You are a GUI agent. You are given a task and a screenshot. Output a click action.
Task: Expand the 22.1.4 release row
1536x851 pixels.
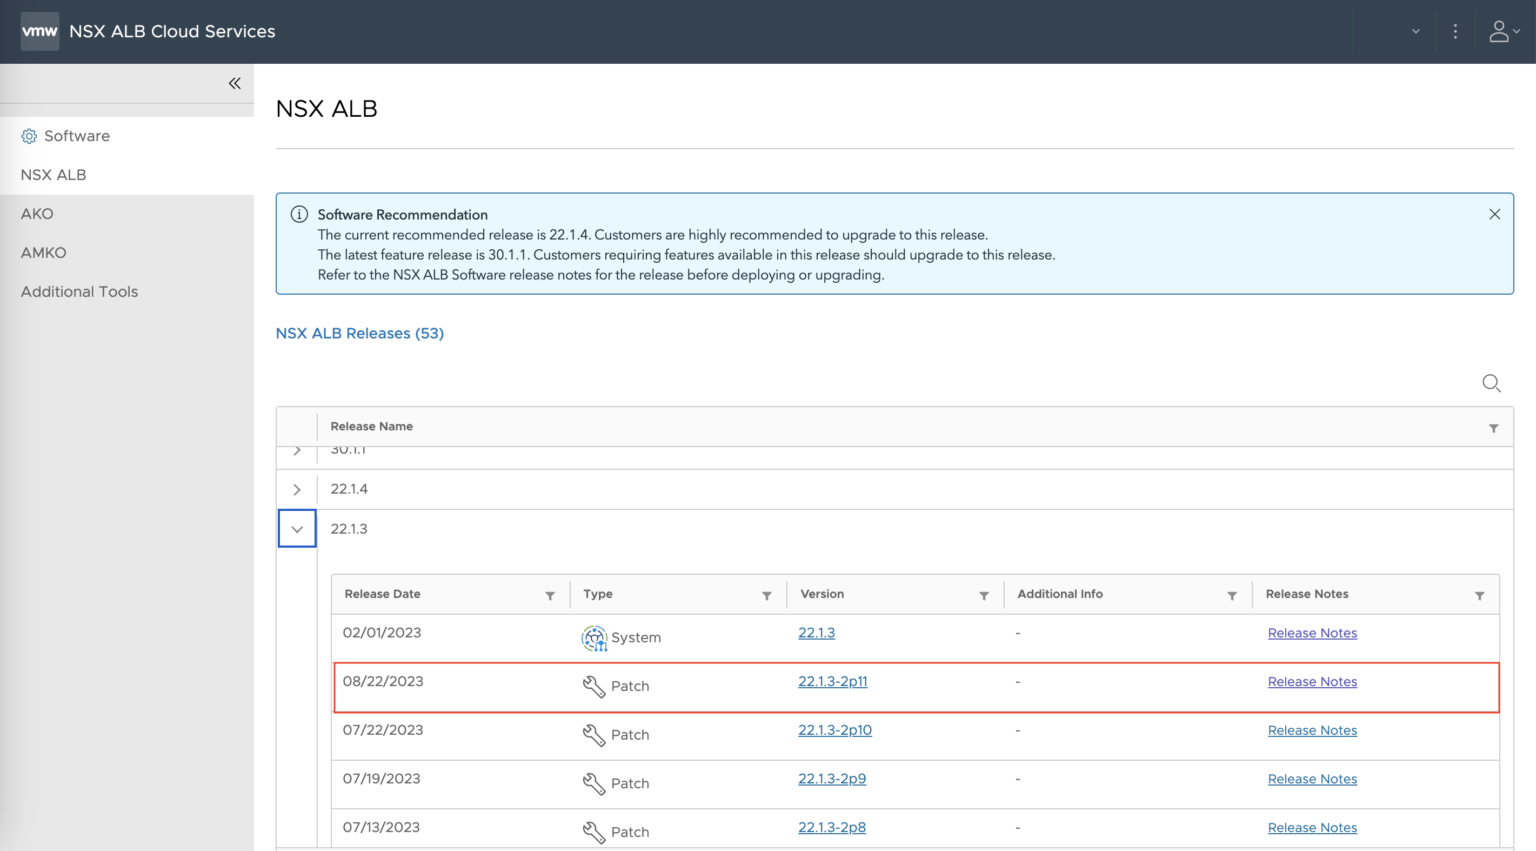(x=297, y=489)
